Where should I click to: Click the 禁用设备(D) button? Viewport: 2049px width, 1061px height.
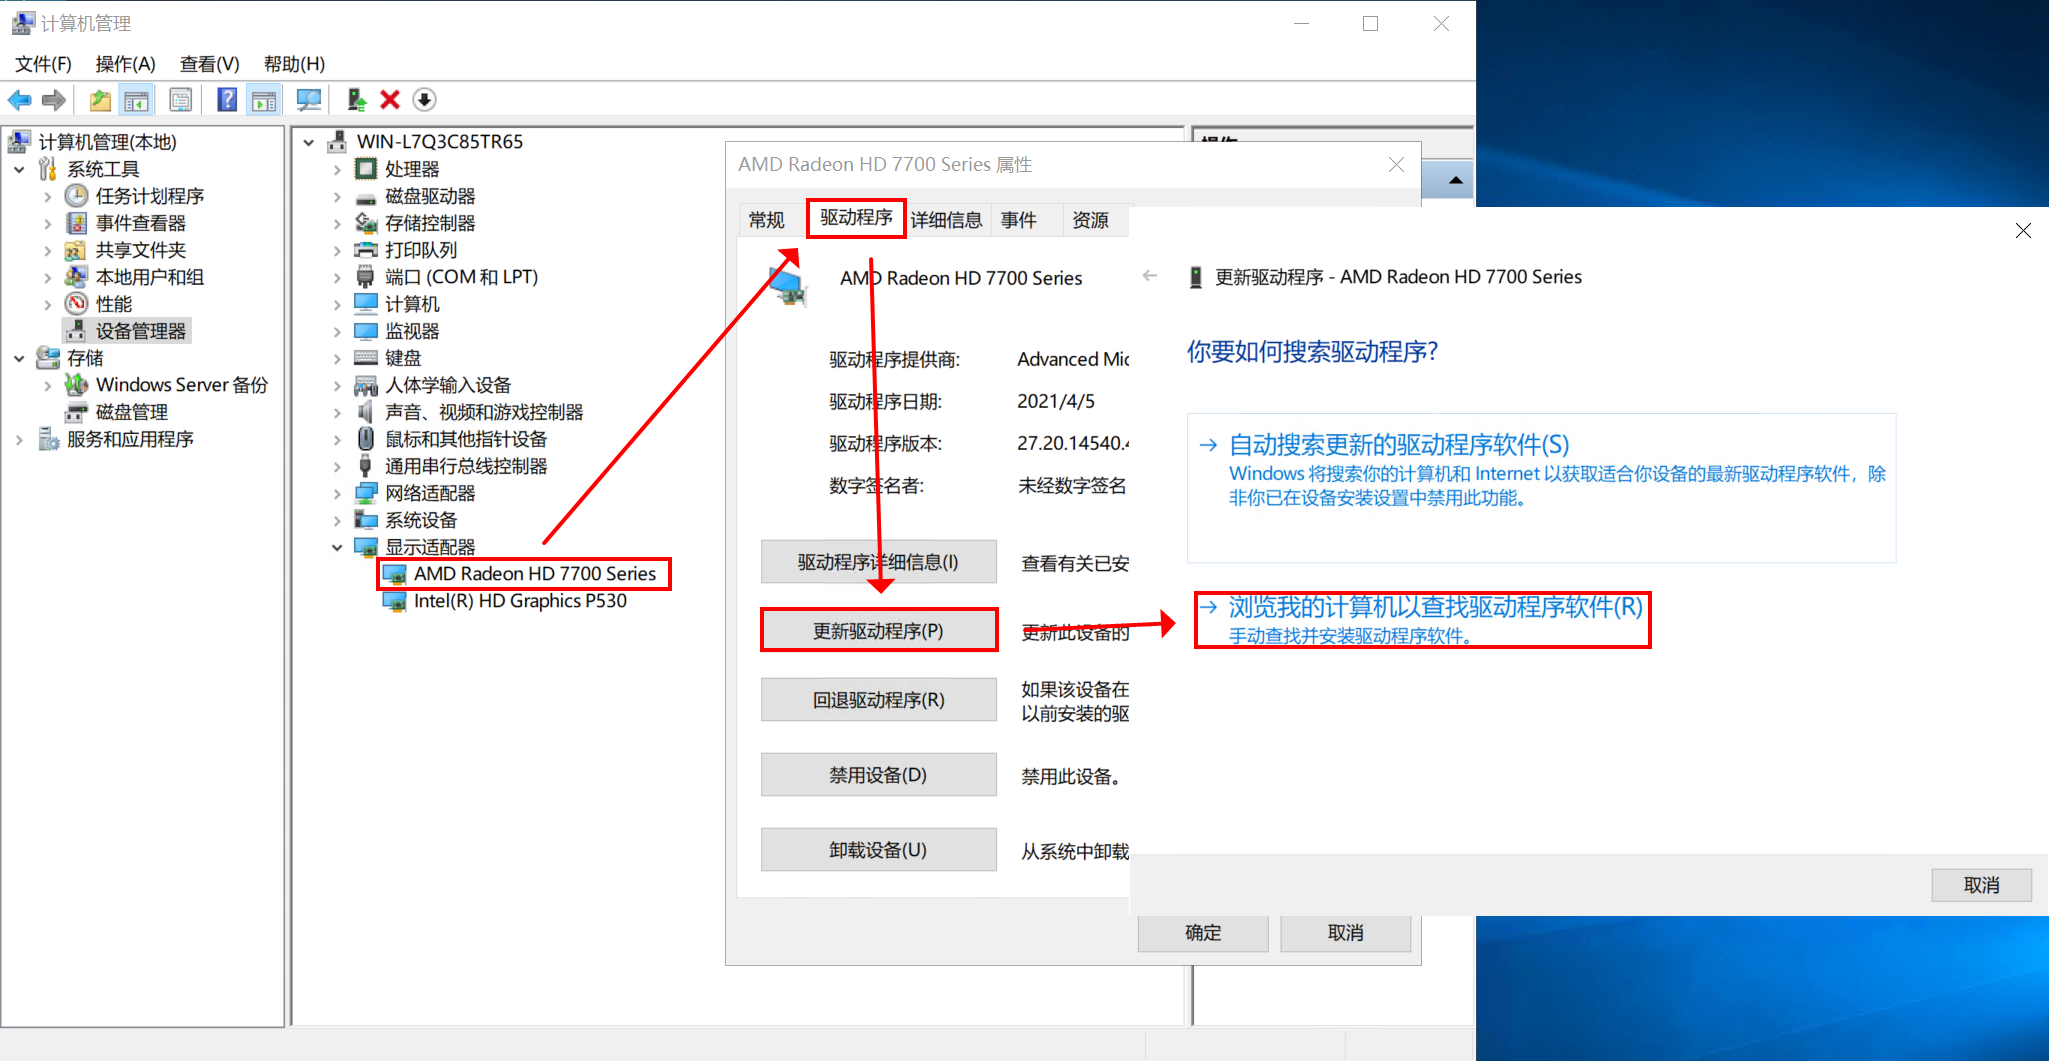click(x=878, y=775)
